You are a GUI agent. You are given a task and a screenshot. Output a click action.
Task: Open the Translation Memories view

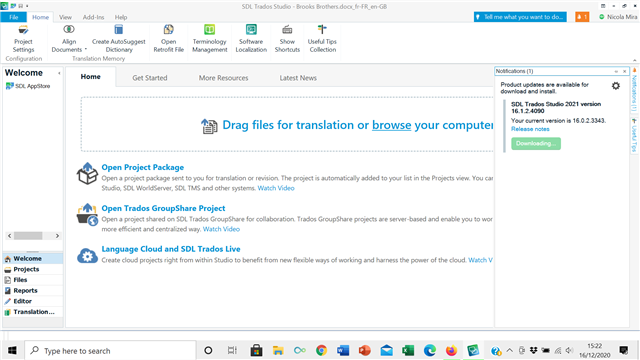coord(33,312)
